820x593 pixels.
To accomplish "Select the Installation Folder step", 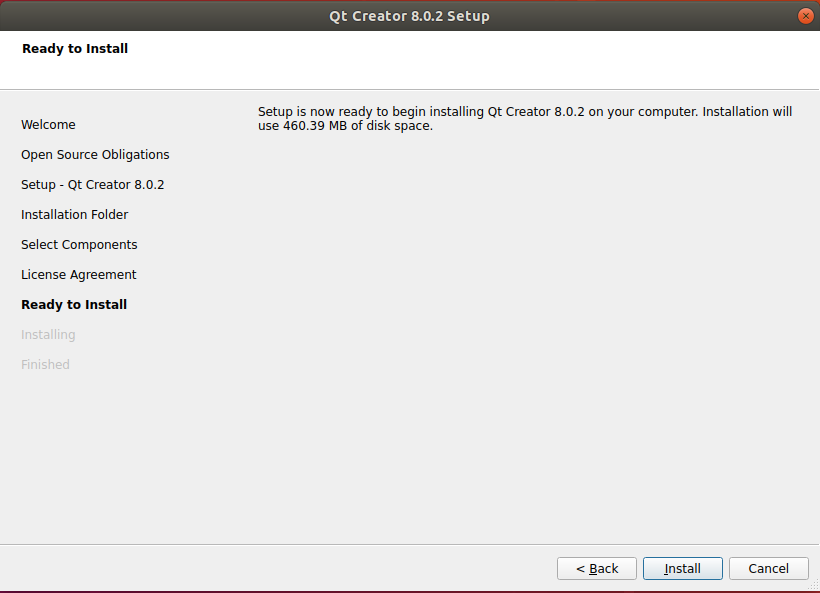I will pos(74,215).
